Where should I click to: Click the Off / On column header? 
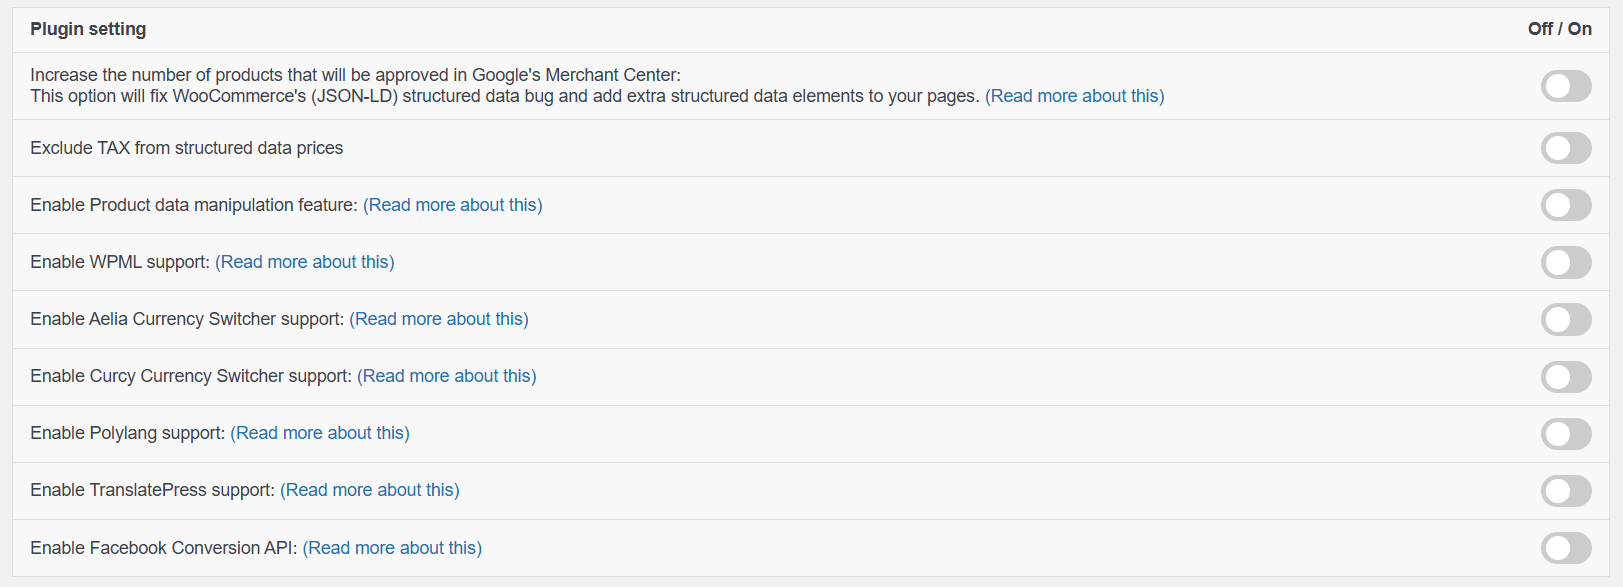[x=1559, y=29]
